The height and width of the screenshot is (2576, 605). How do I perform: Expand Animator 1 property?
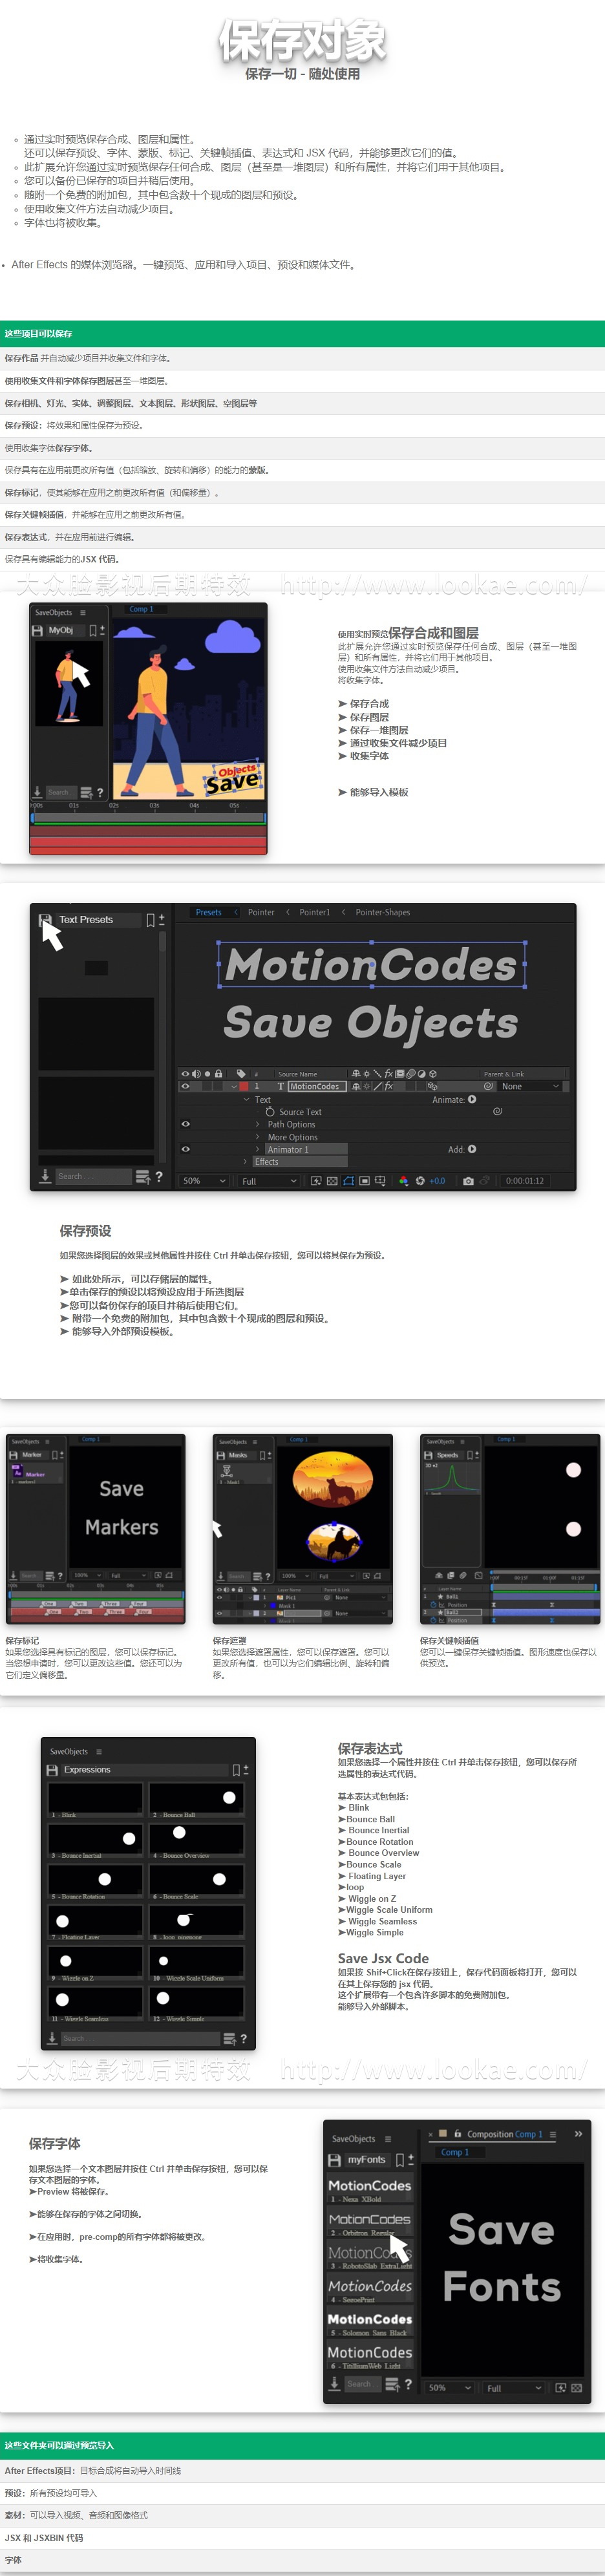coord(258,1149)
